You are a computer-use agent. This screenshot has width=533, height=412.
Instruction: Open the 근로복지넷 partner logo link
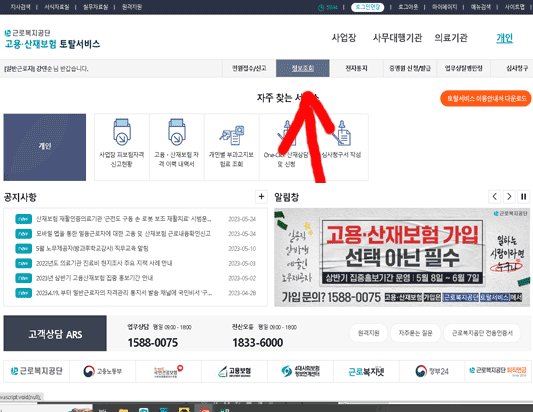click(x=366, y=371)
